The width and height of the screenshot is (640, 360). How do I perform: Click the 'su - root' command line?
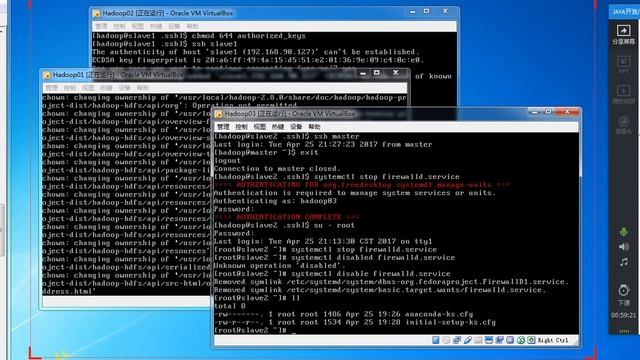pos(284,225)
